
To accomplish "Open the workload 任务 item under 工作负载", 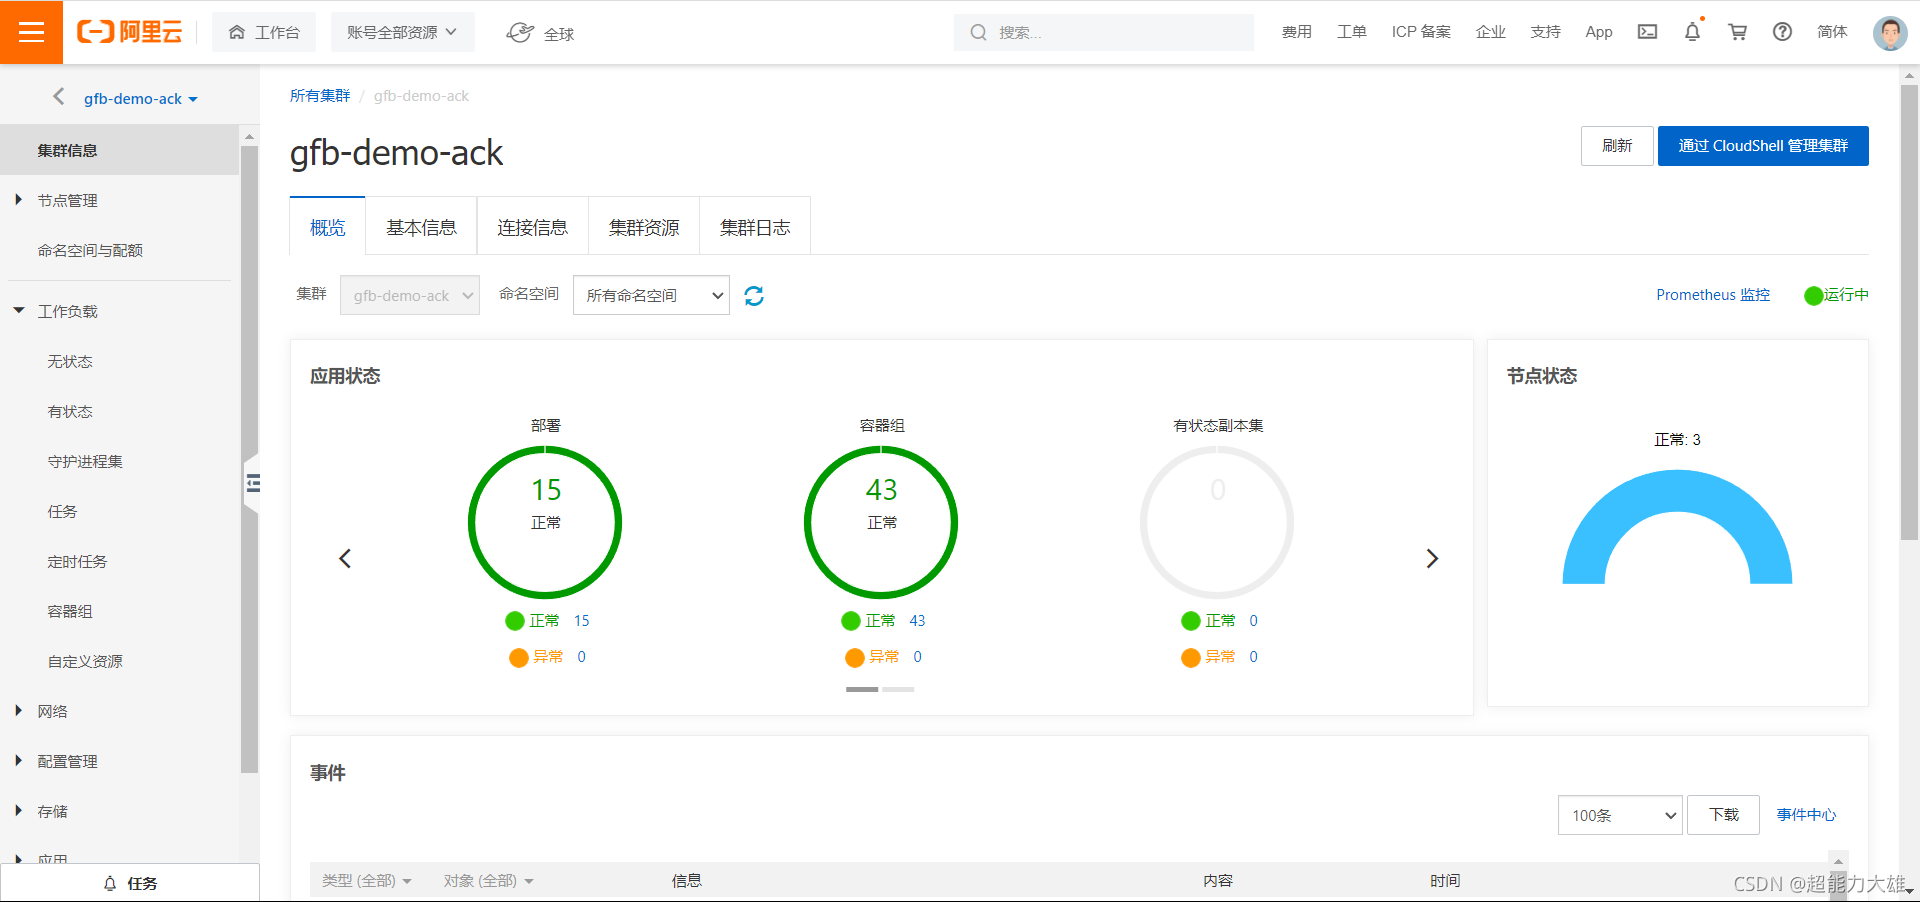I will click(x=62, y=511).
